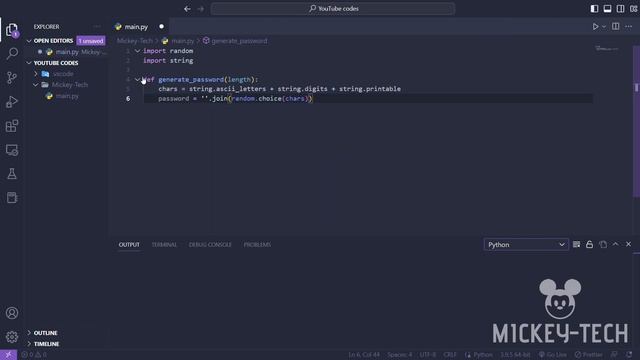Click the editor minimap
Screen dimensions: 640x360
(x=607, y=49)
